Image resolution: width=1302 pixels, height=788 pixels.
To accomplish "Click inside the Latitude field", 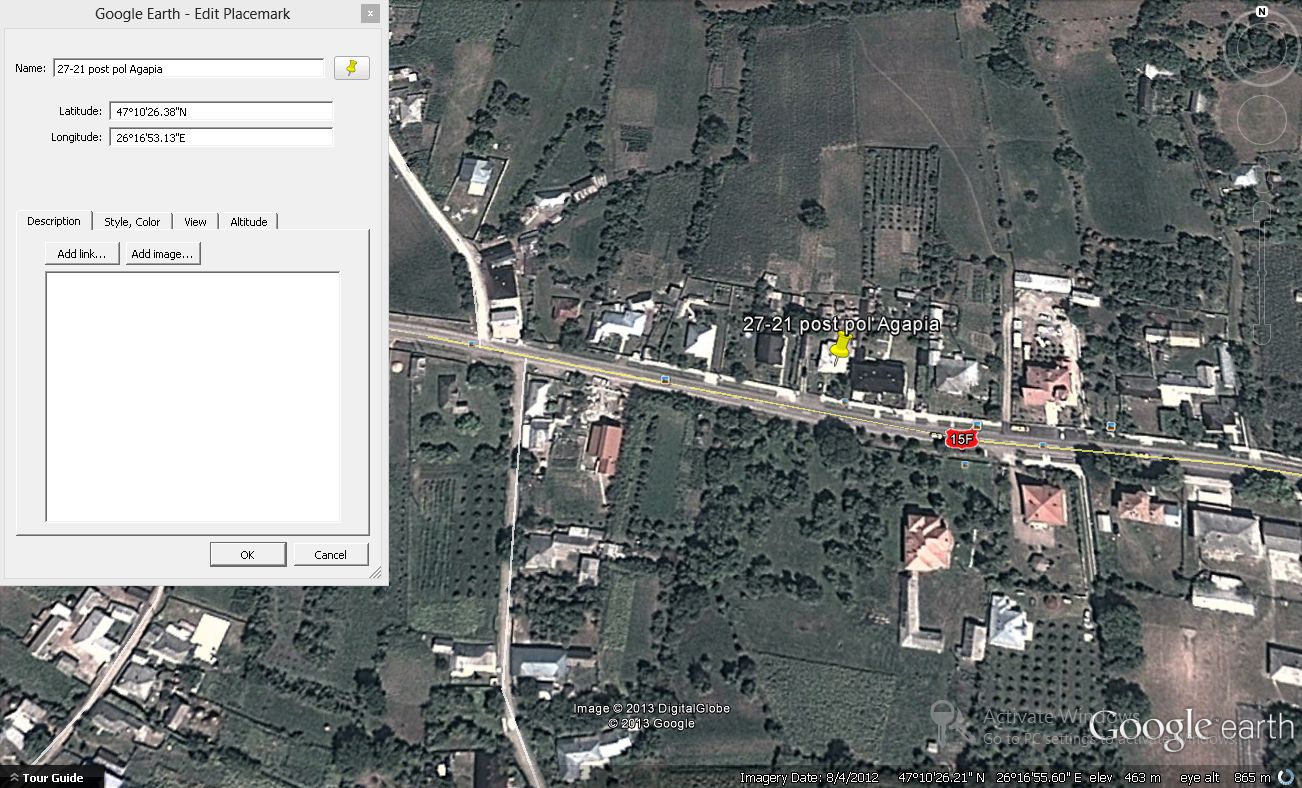I will [220, 112].
